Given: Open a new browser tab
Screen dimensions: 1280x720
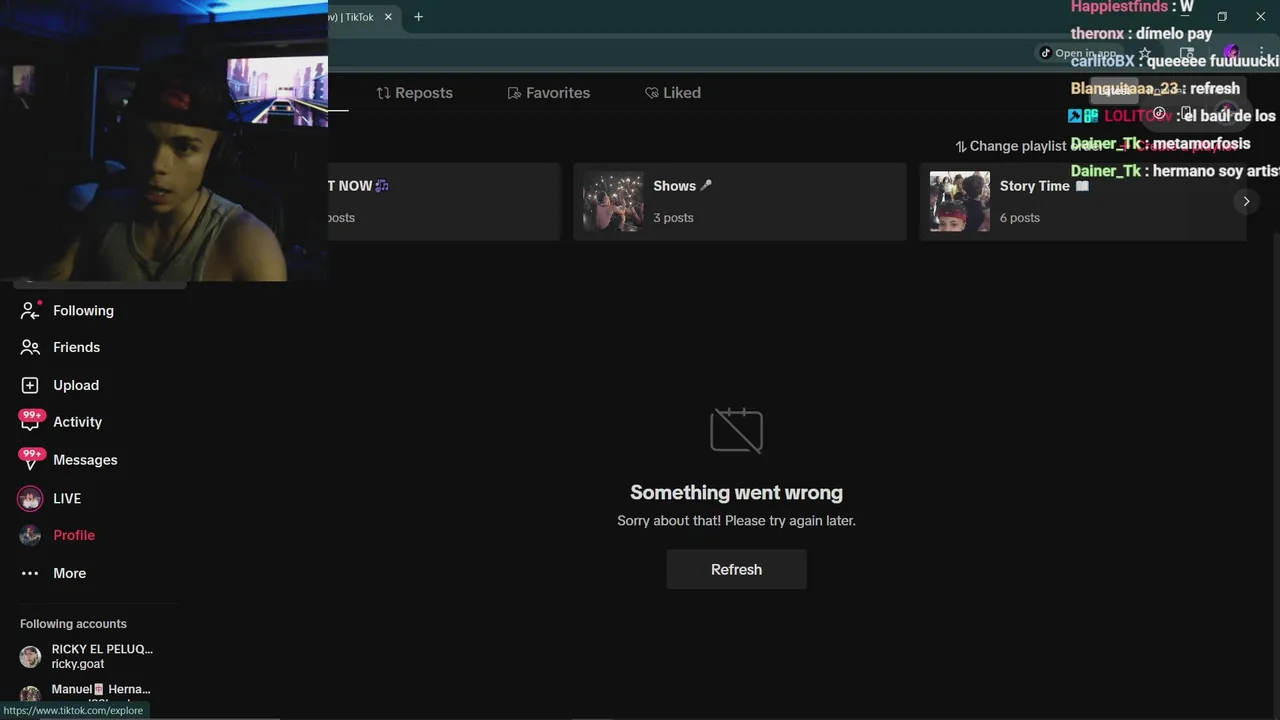Looking at the screenshot, I should 418,17.
